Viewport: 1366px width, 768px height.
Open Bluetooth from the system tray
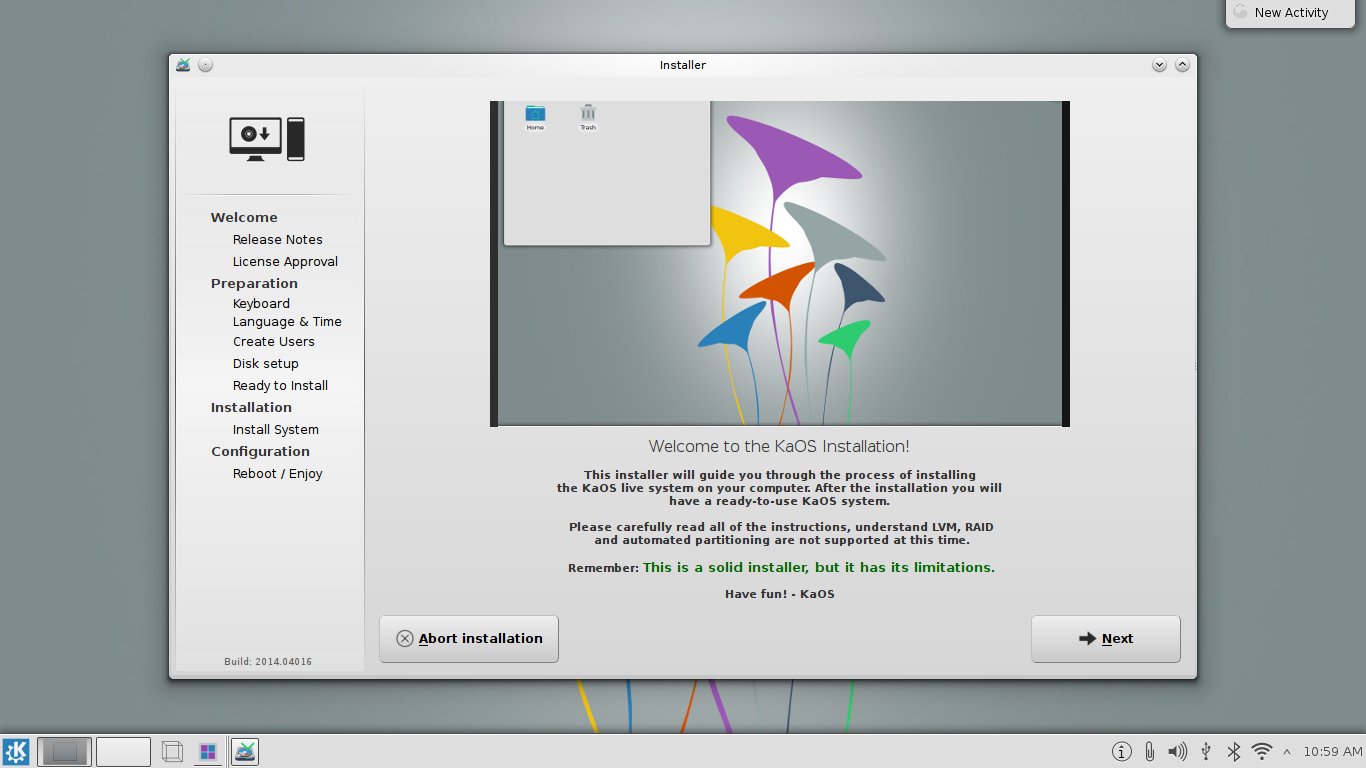(x=1234, y=752)
